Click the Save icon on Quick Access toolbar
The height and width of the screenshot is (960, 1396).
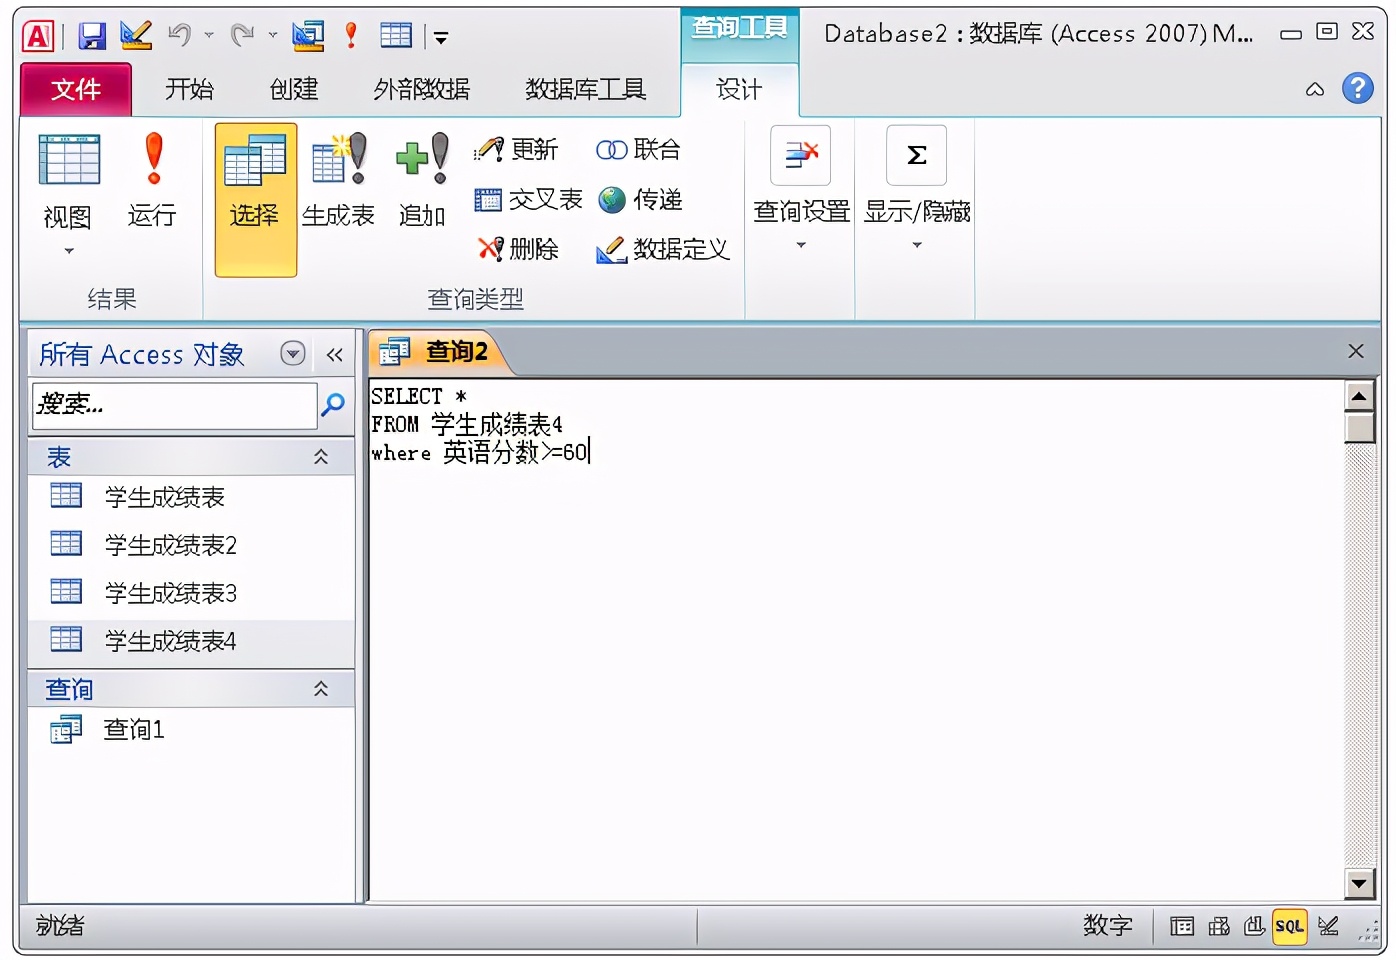tap(90, 33)
